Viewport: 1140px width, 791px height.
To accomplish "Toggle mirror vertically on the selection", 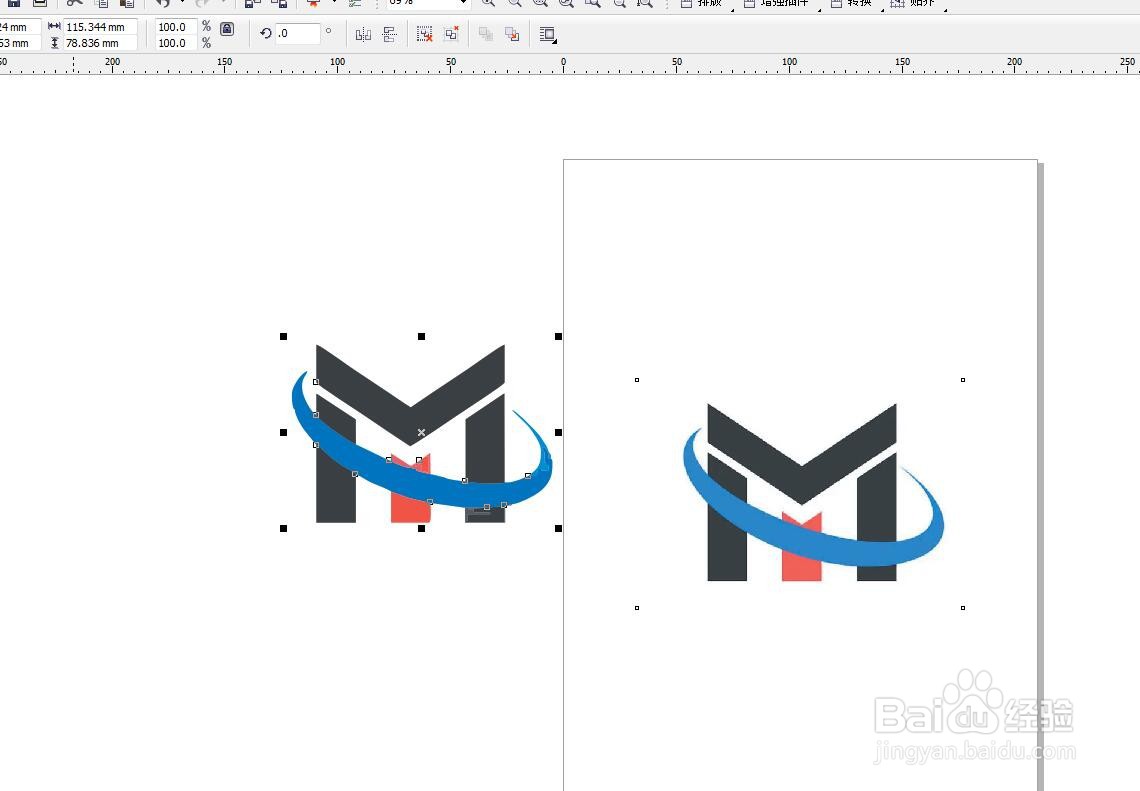I will [x=388, y=34].
